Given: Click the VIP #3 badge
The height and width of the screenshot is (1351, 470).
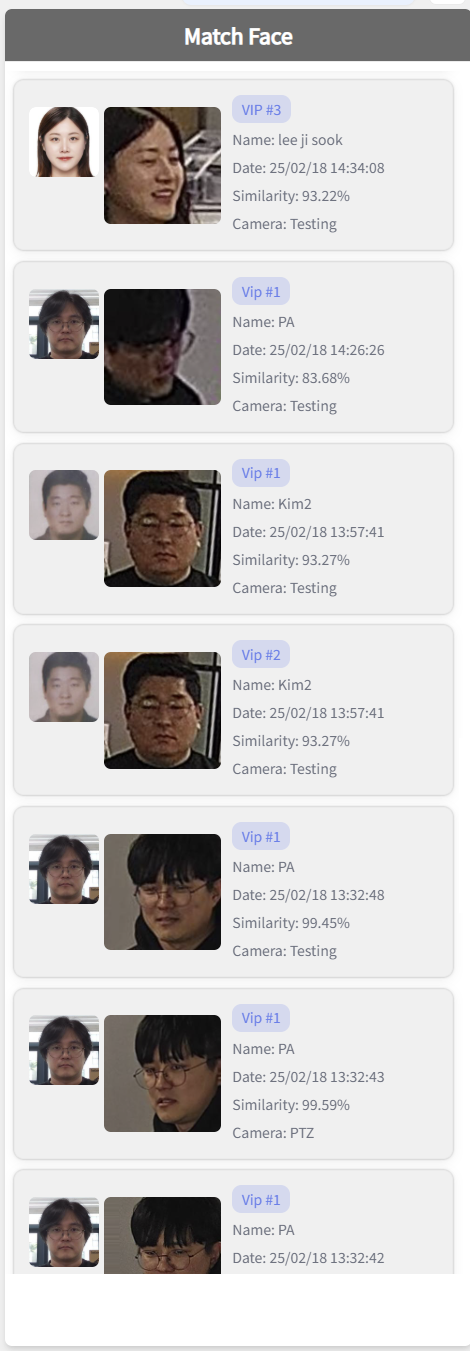Looking at the screenshot, I should [261, 109].
